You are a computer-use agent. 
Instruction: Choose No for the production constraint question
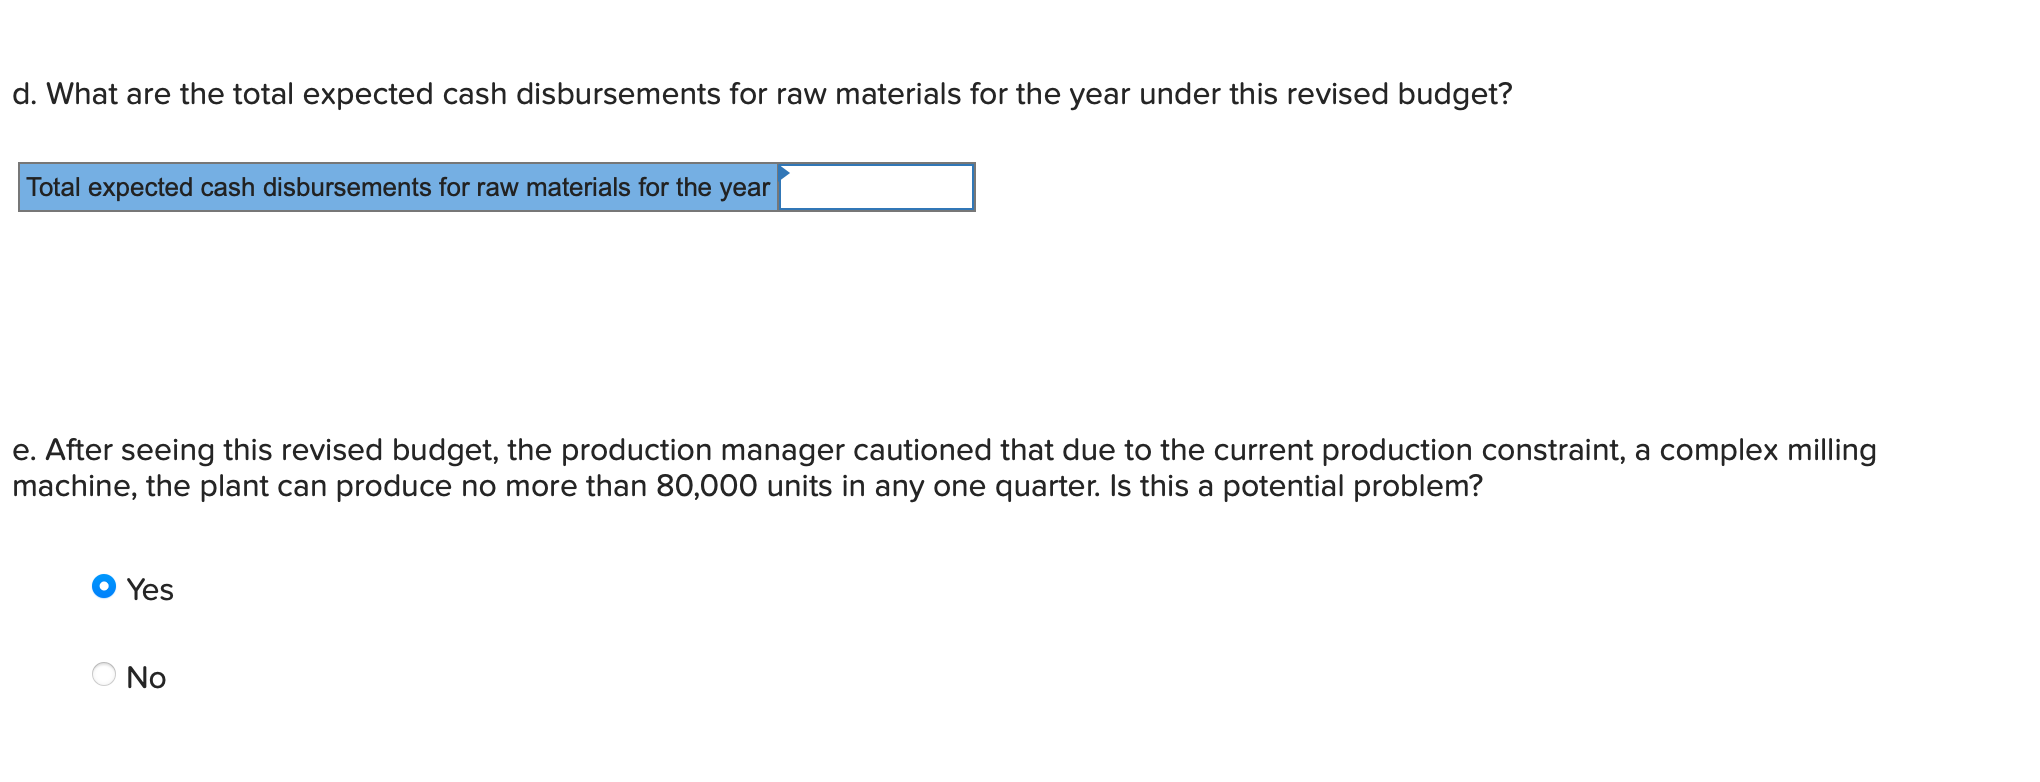click(105, 673)
